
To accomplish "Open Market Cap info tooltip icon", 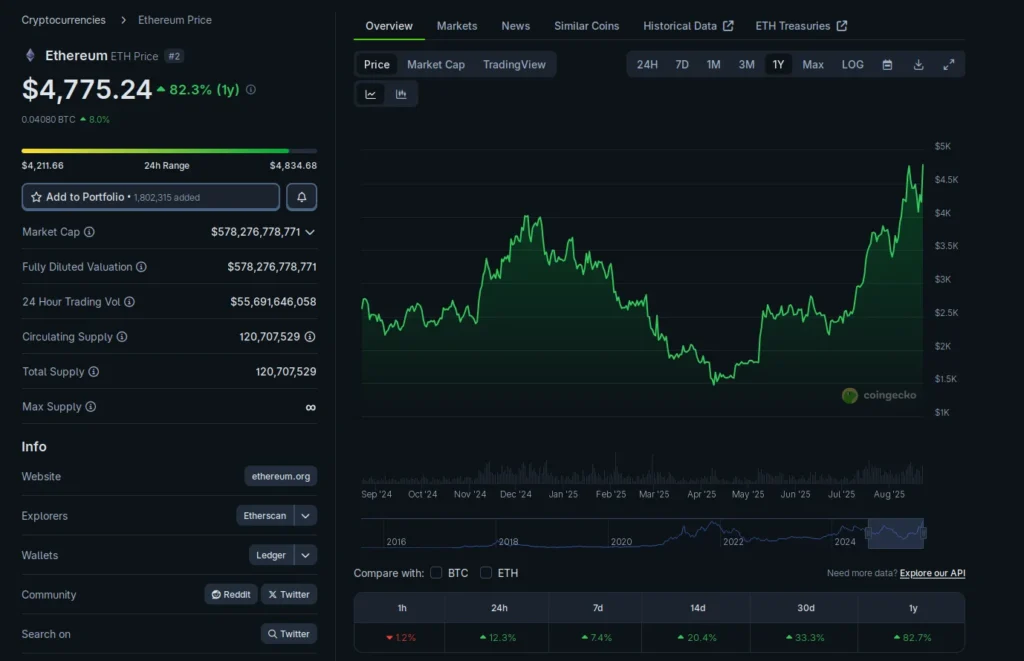I will coord(89,232).
